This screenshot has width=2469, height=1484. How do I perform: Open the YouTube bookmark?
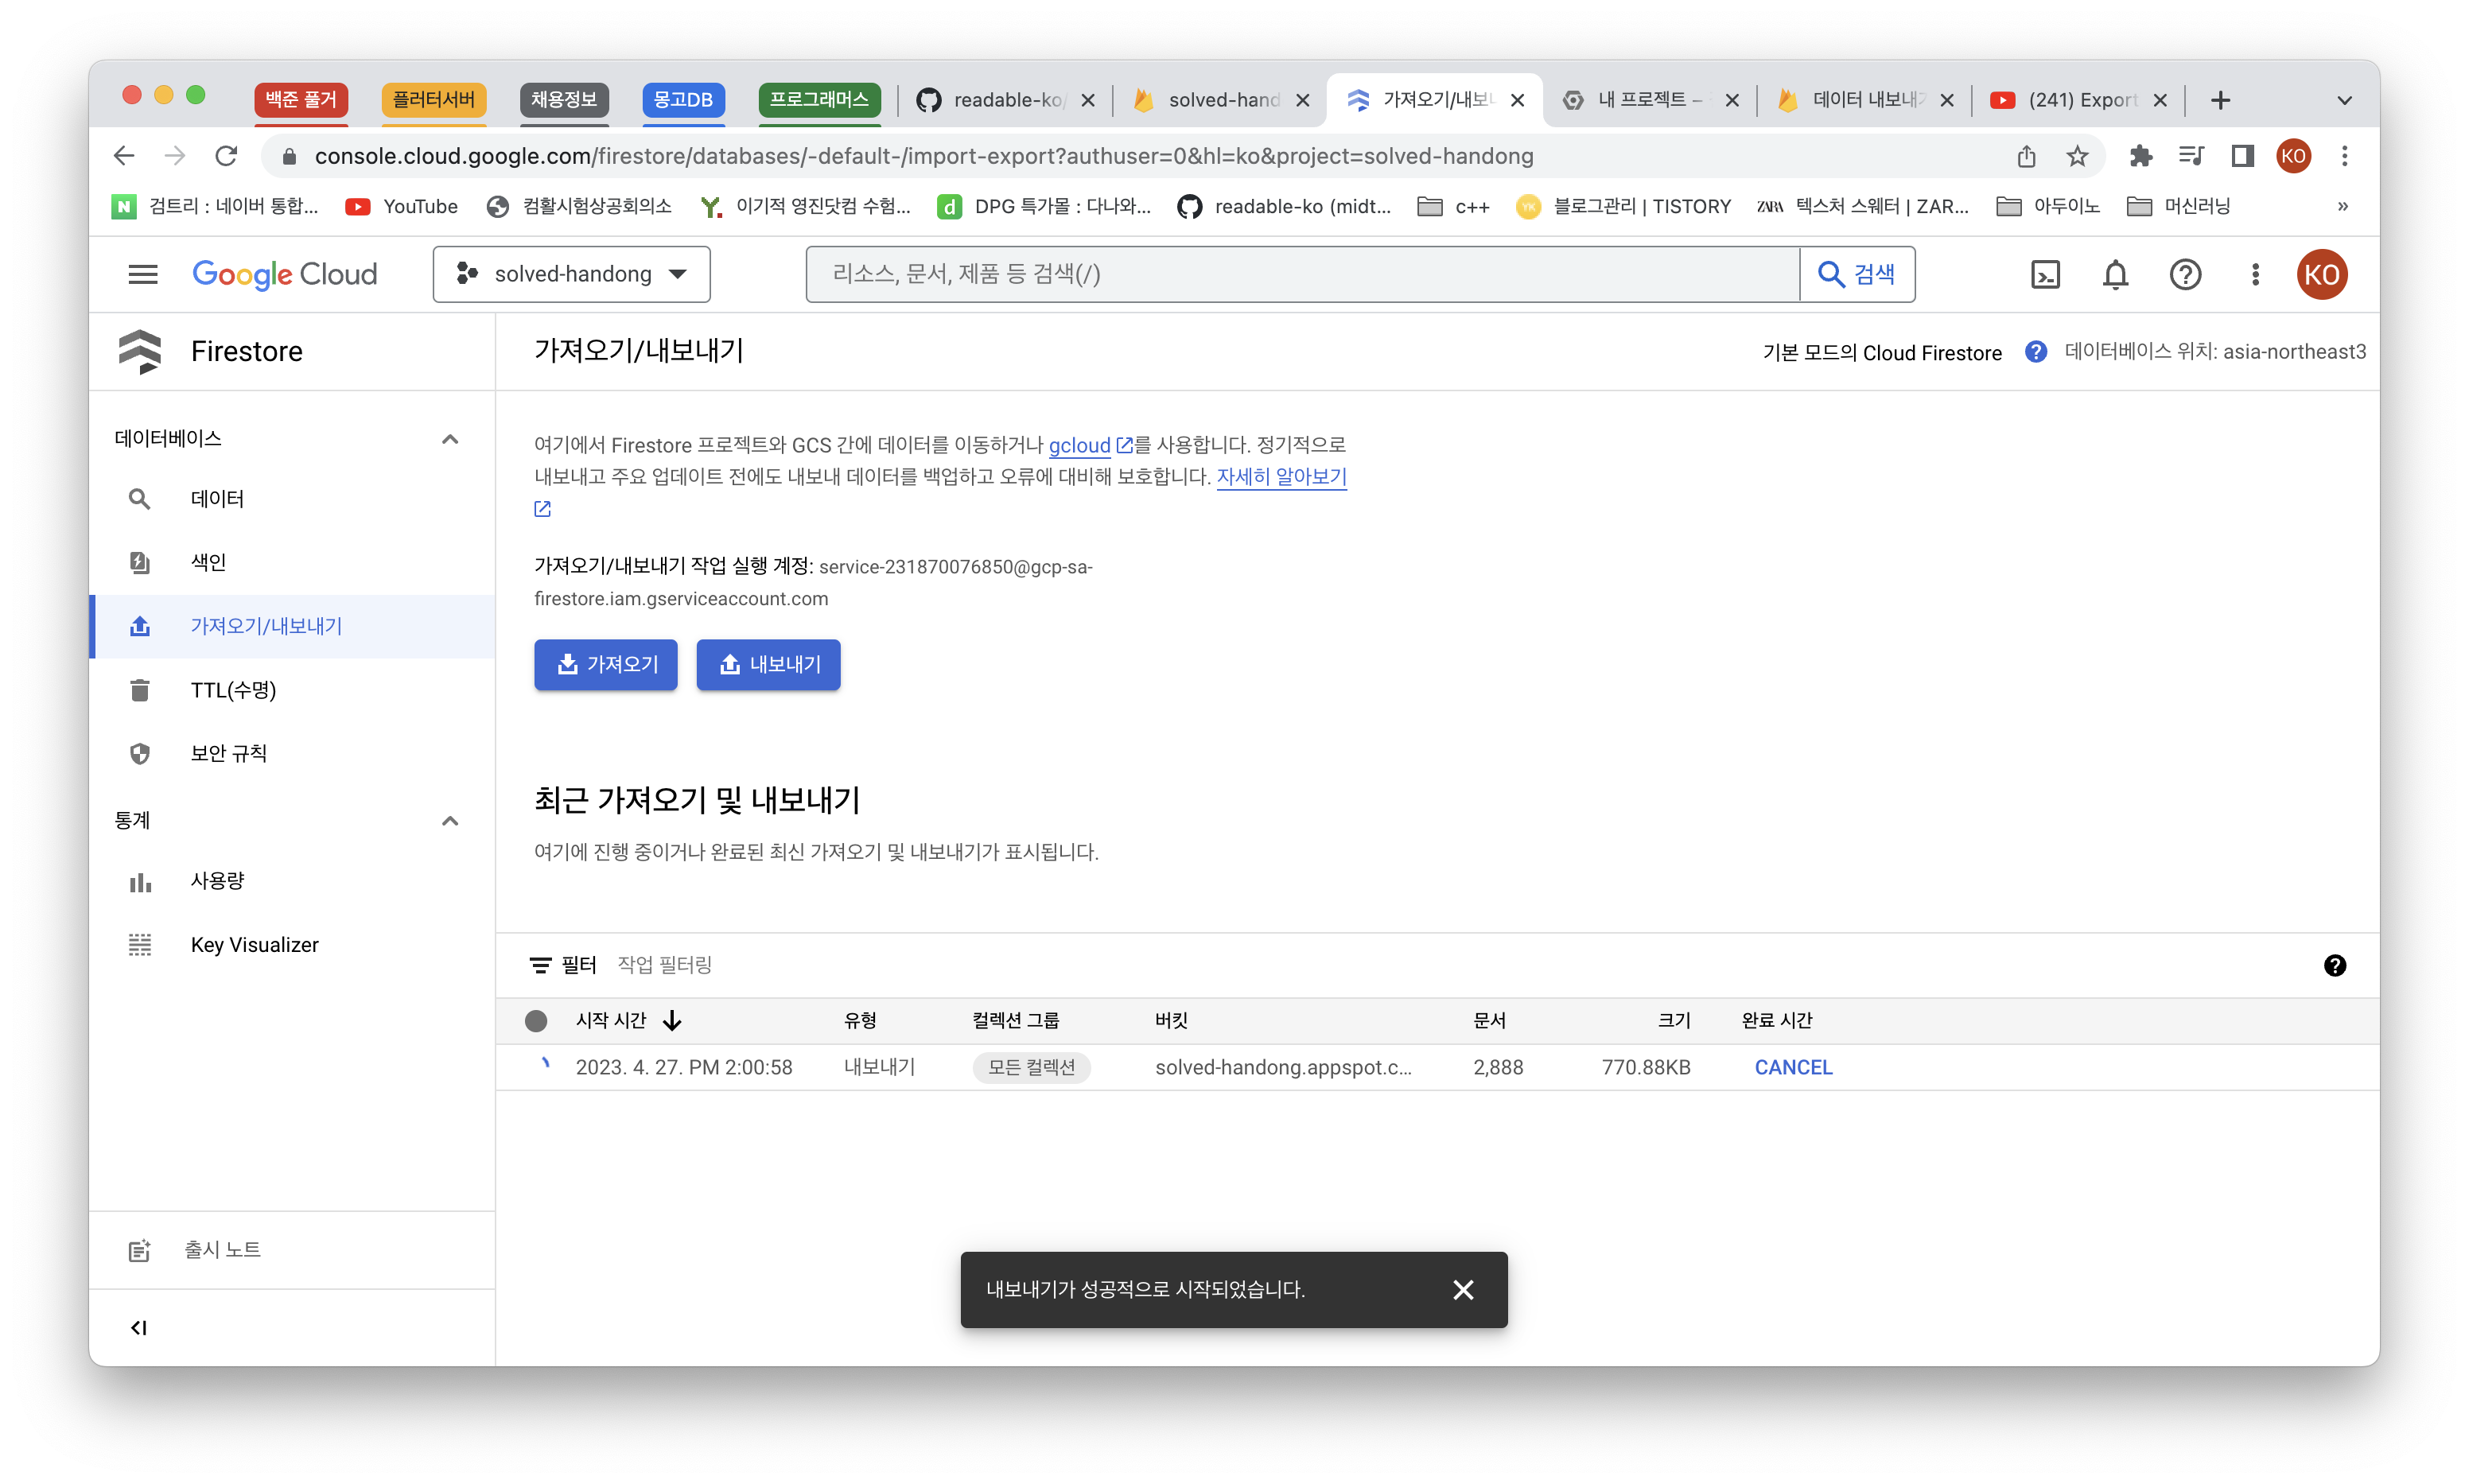pos(401,207)
